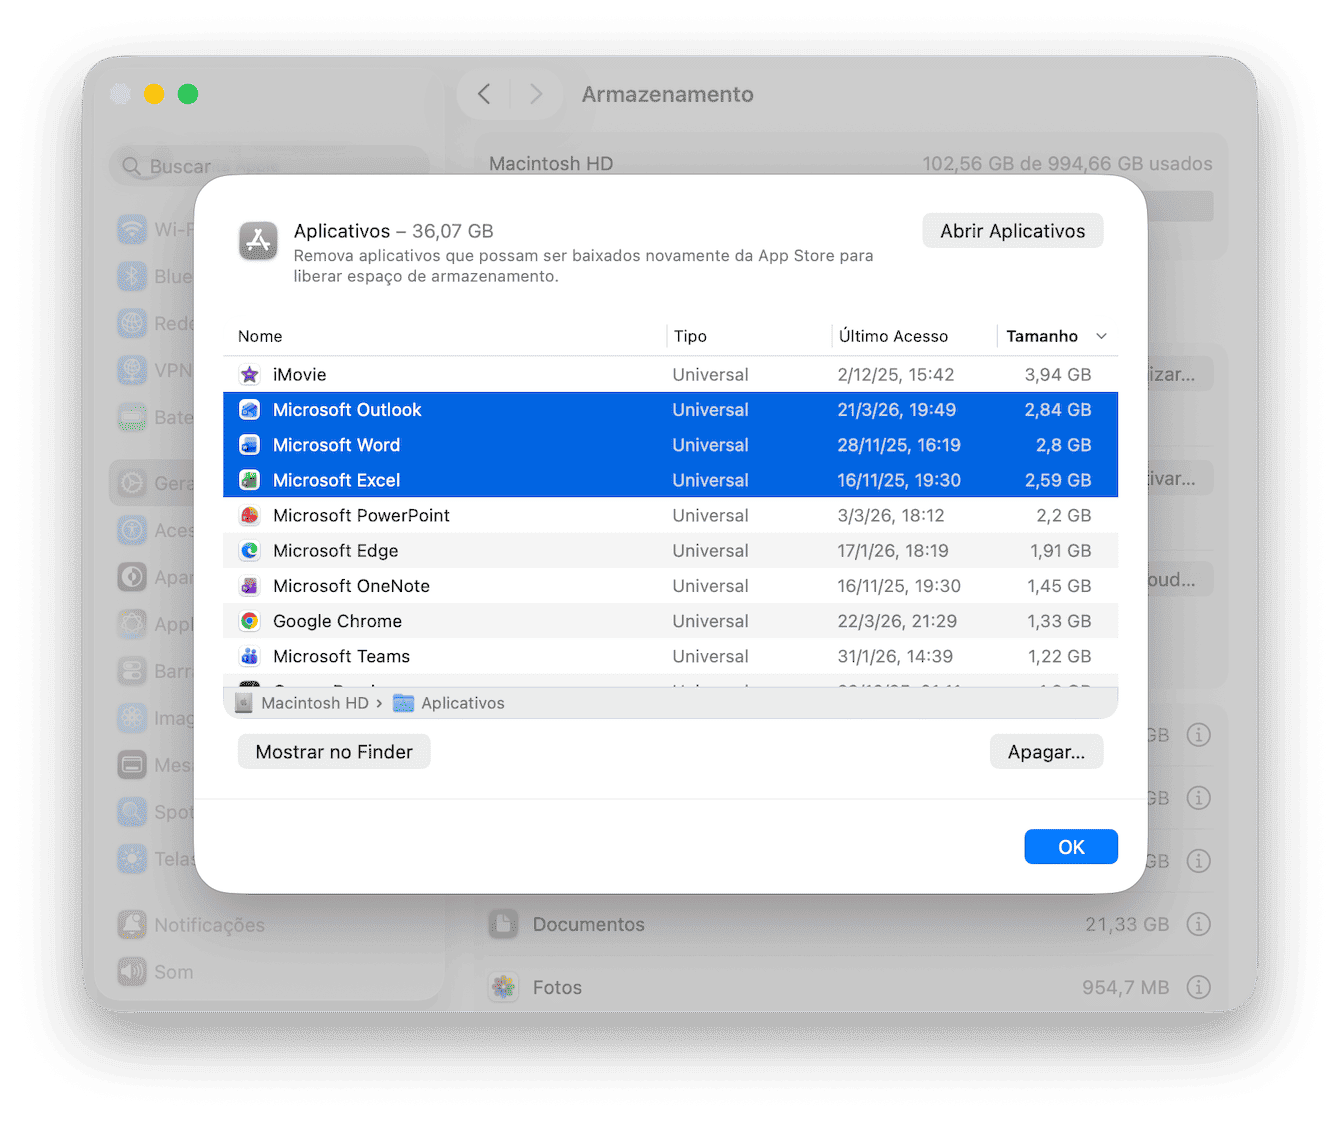
Task: Select the iMovie row name
Action: (300, 375)
